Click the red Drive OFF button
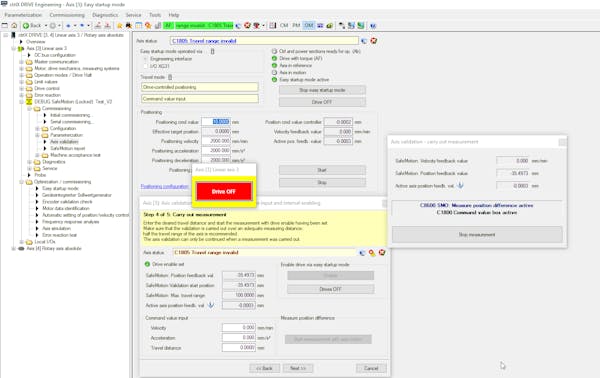600x378 pixels. tap(224, 191)
